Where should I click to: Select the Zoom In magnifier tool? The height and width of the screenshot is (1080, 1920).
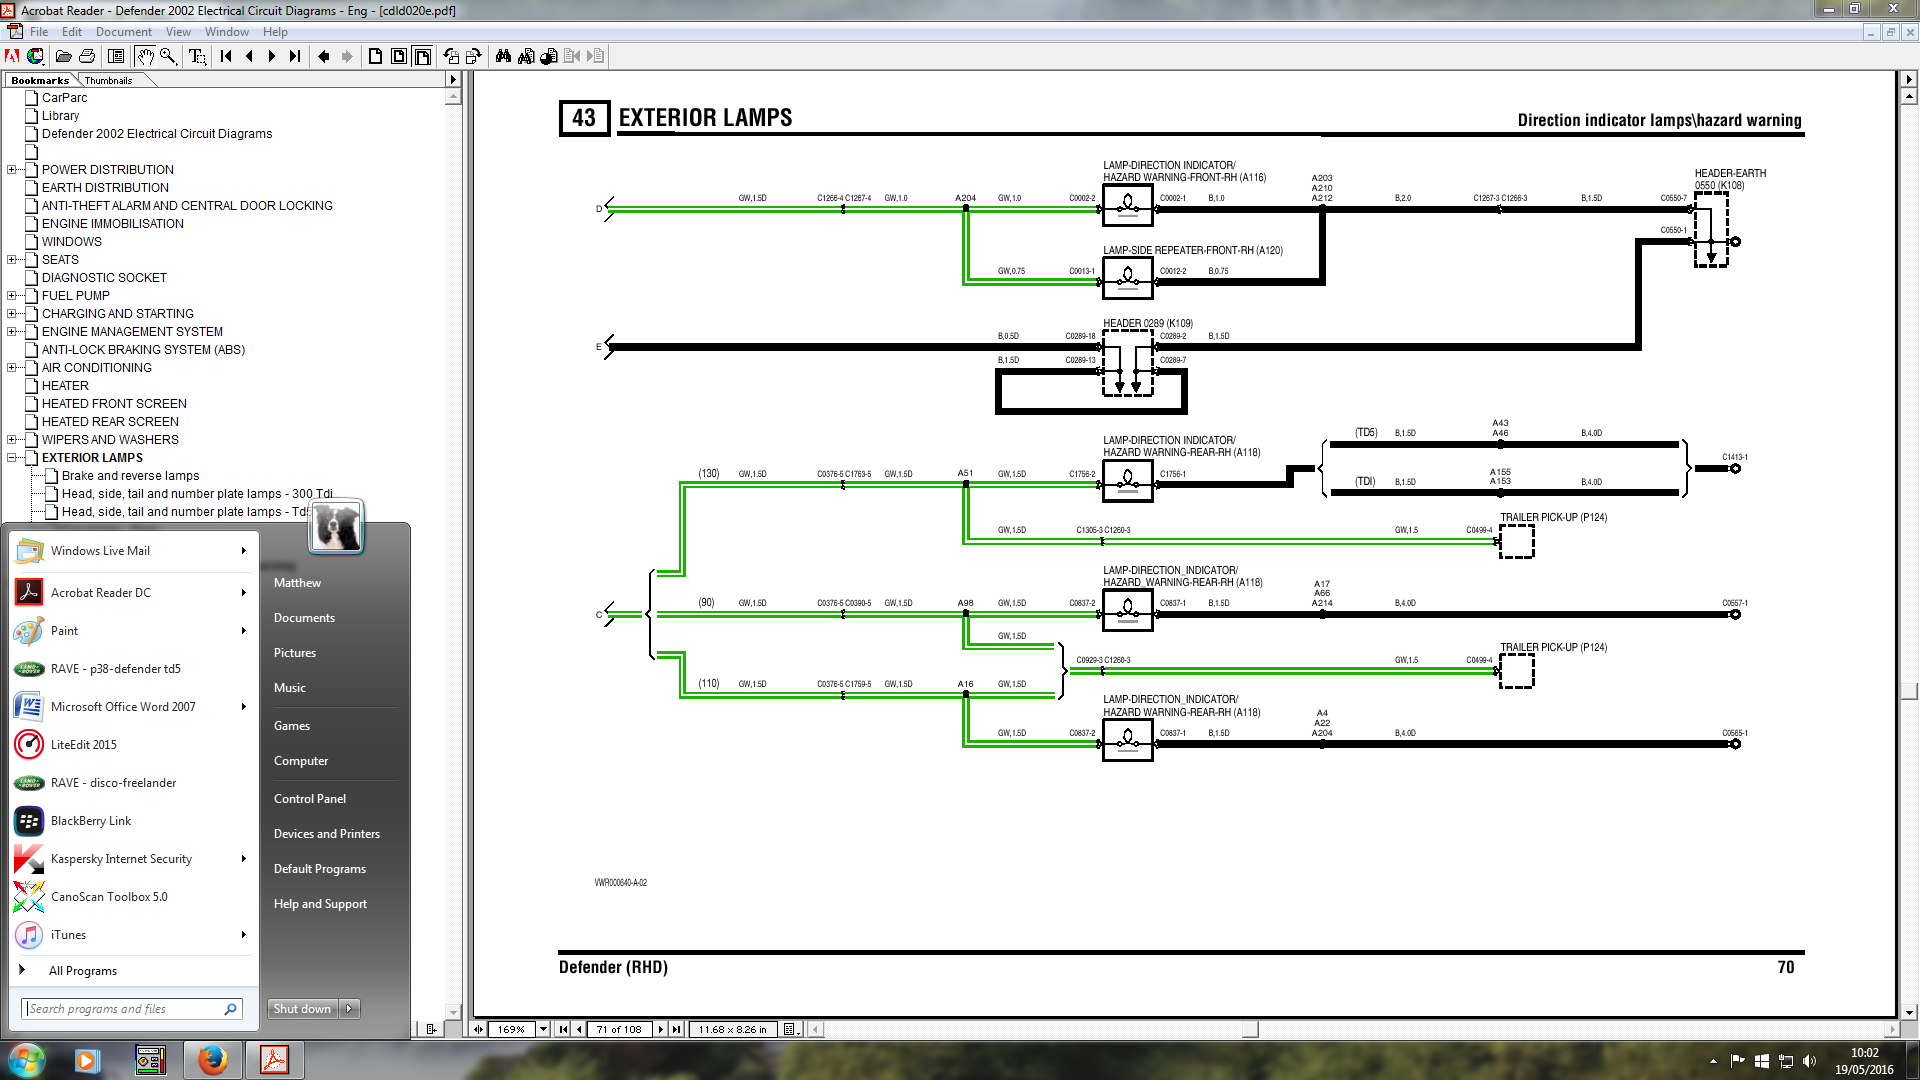pyautogui.click(x=168, y=56)
